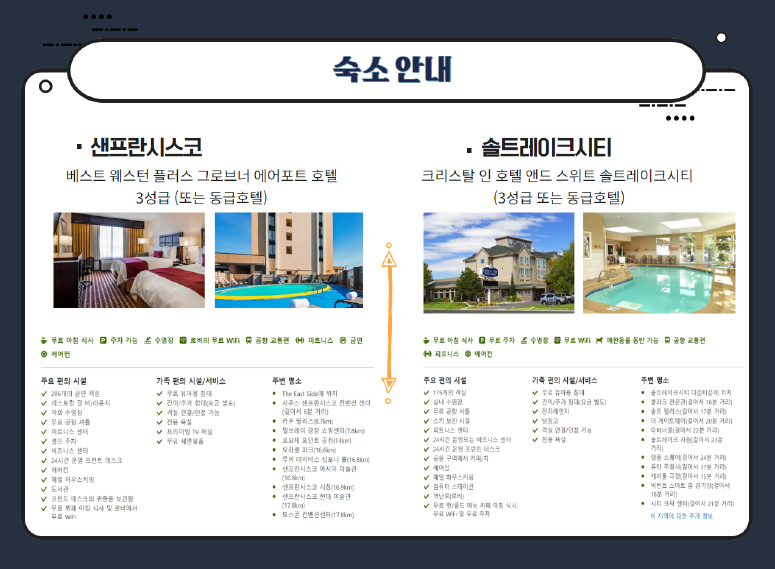The height and width of the screenshot is (569, 775).
Task: Click the 솔트레이크시티 heading
Action: click(546, 147)
